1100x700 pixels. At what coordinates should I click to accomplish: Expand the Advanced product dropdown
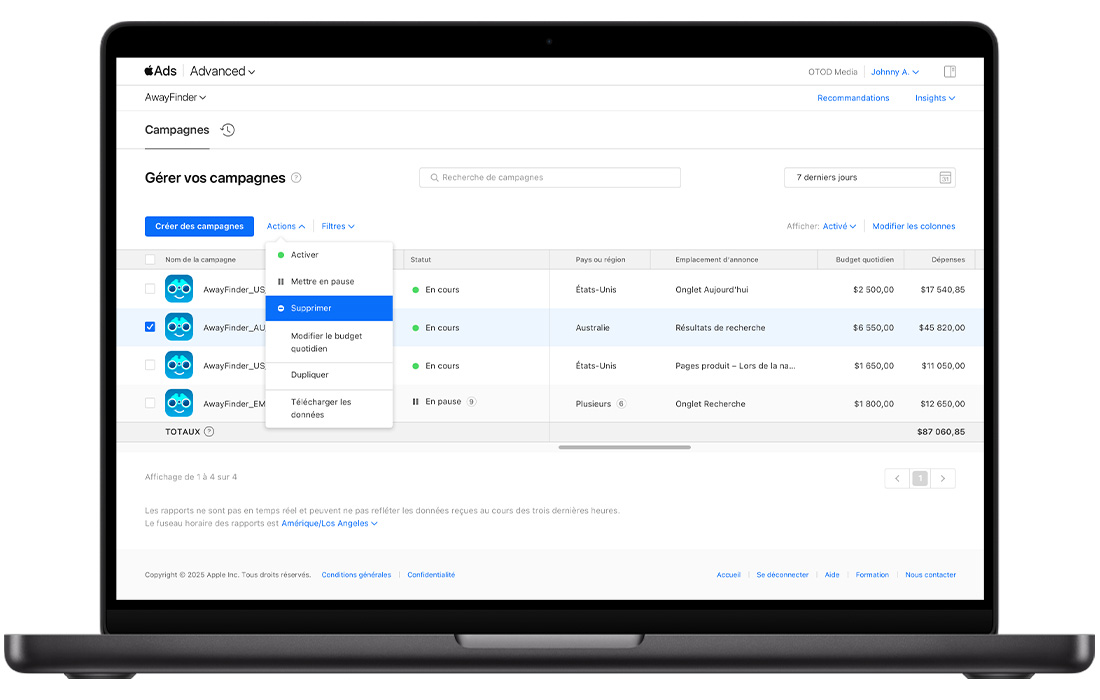coord(222,72)
